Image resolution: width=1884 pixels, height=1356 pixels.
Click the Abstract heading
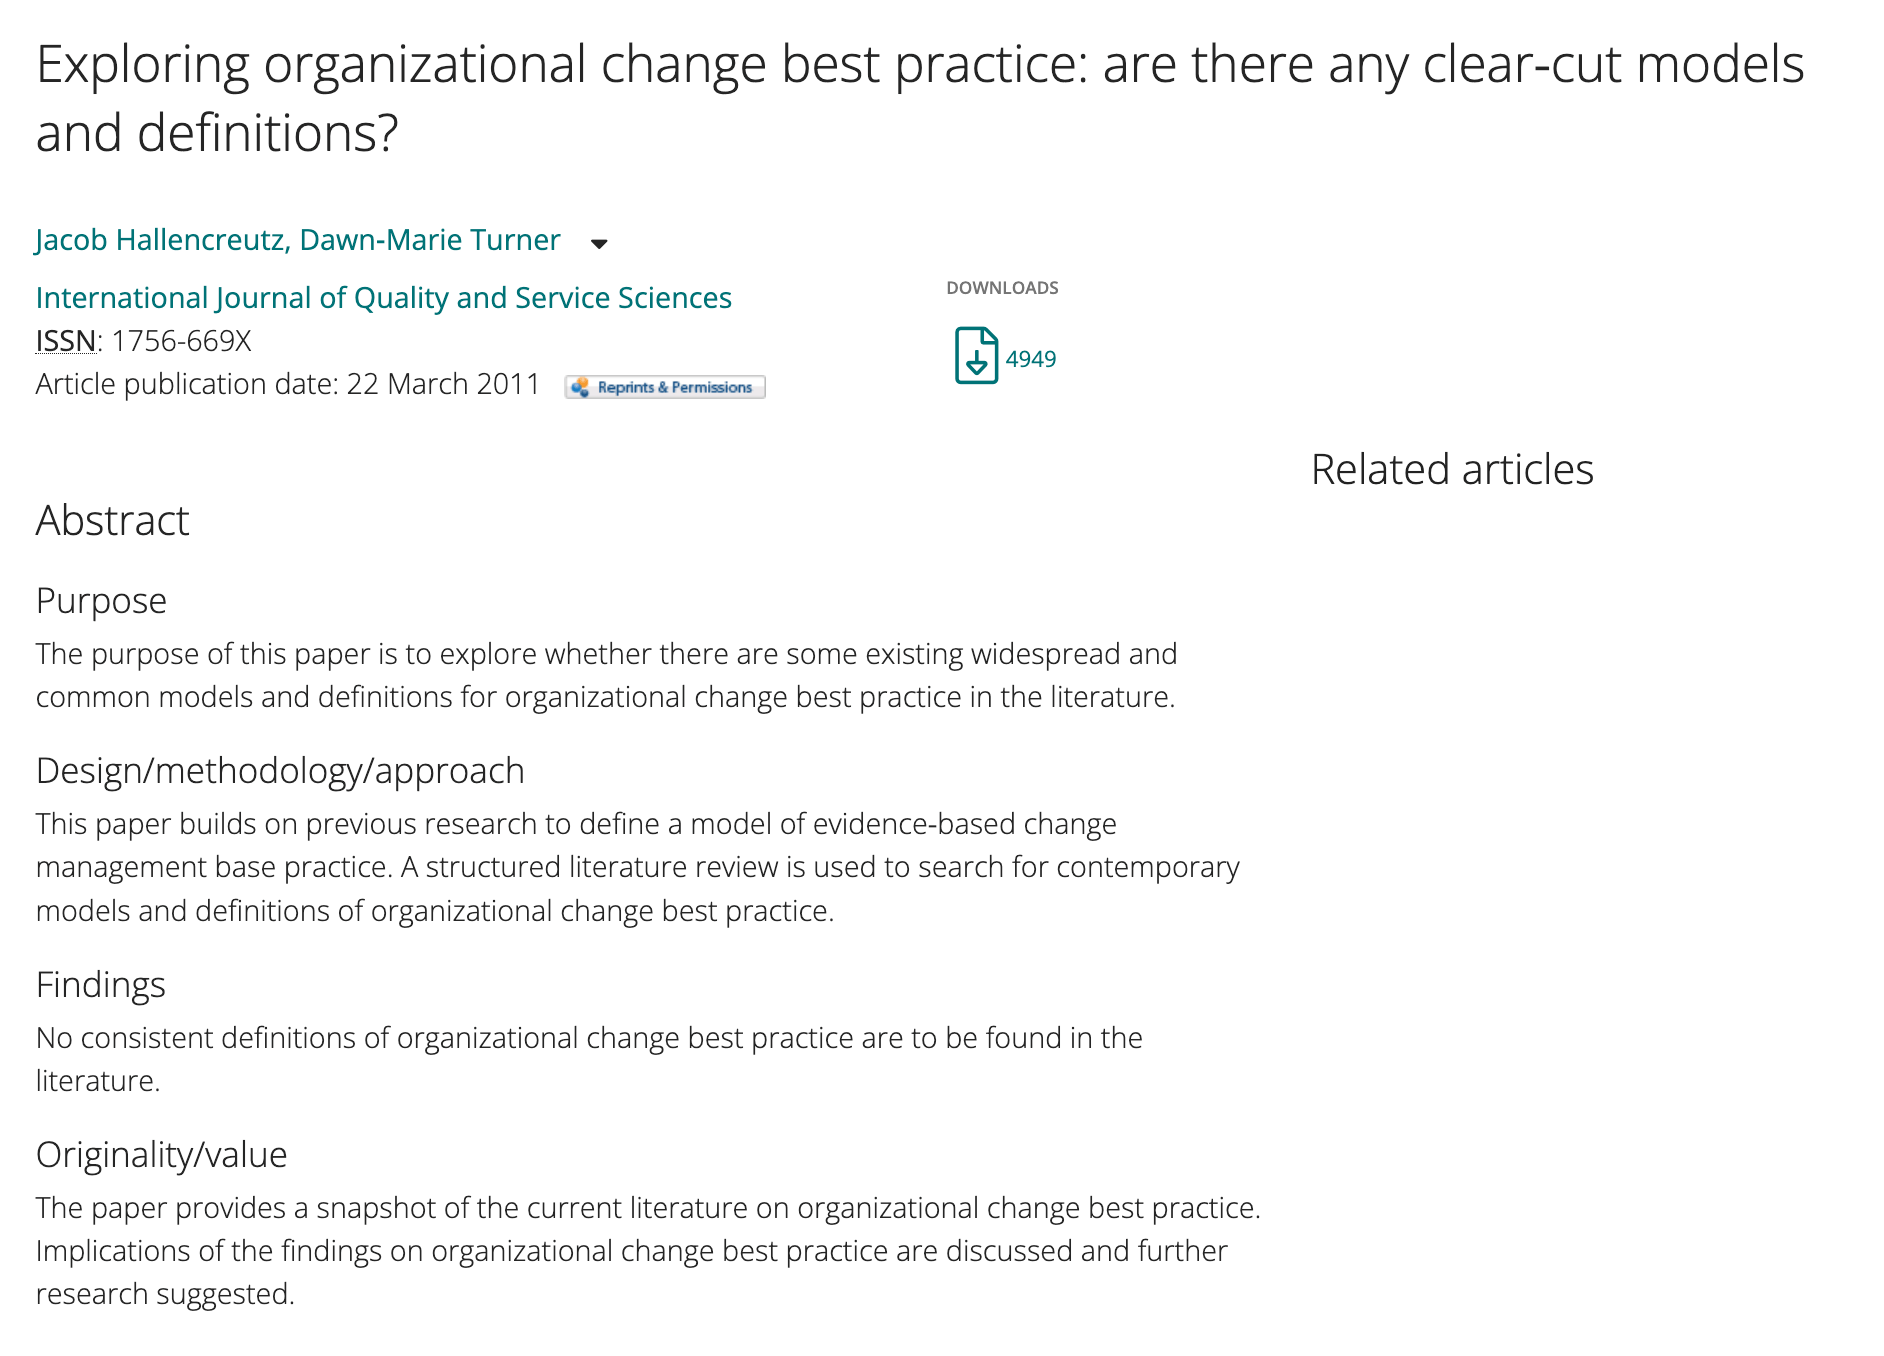click(112, 521)
